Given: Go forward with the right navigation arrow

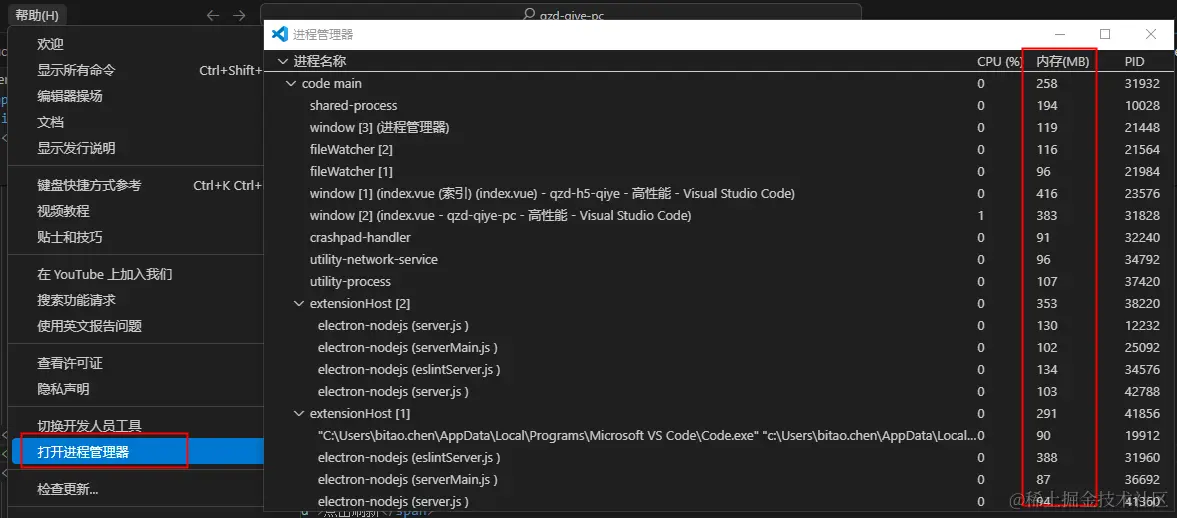Looking at the screenshot, I should coord(239,15).
